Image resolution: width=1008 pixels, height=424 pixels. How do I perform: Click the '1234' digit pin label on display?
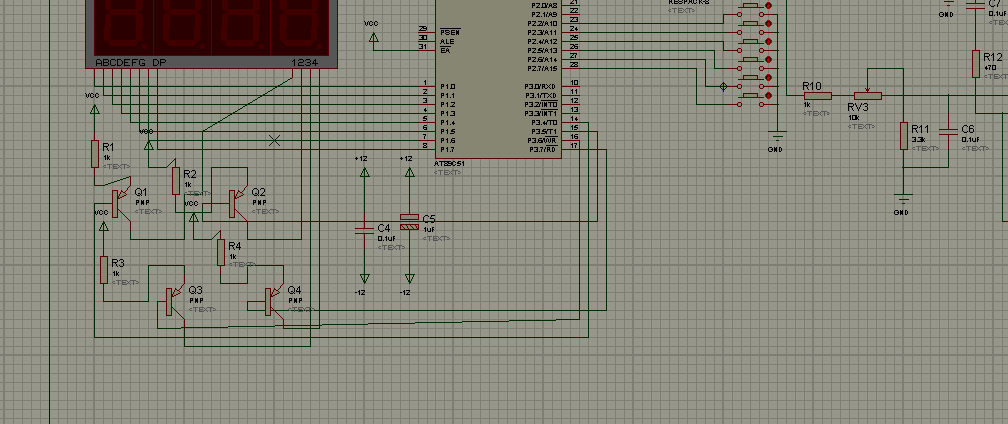305,62
